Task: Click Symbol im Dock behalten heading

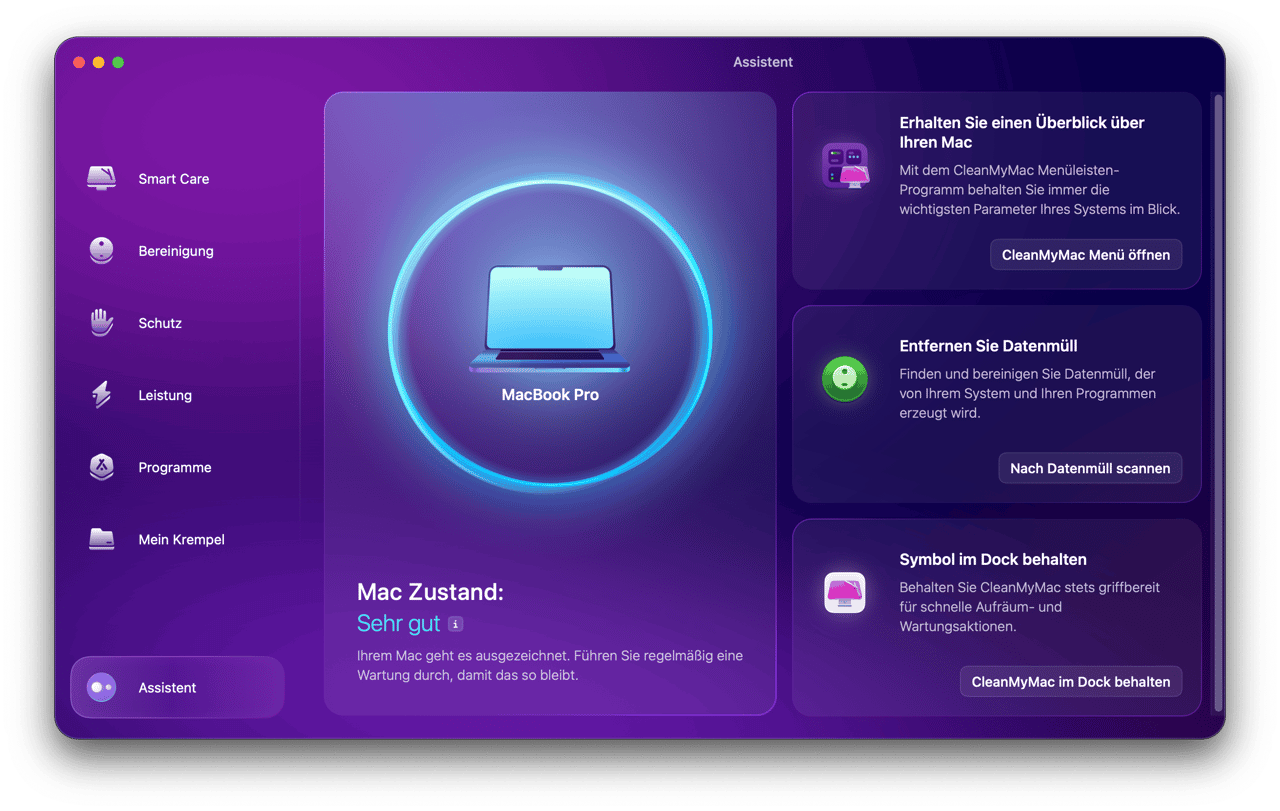Action: pos(993,559)
